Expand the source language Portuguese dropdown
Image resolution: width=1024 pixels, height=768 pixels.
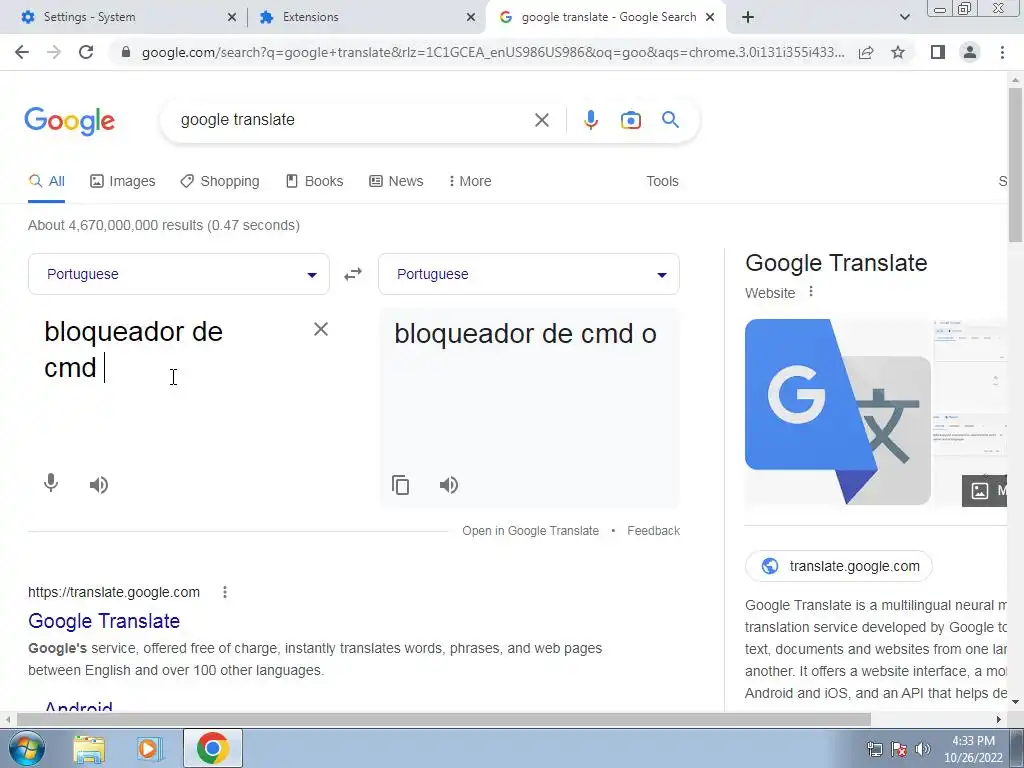(x=178, y=274)
